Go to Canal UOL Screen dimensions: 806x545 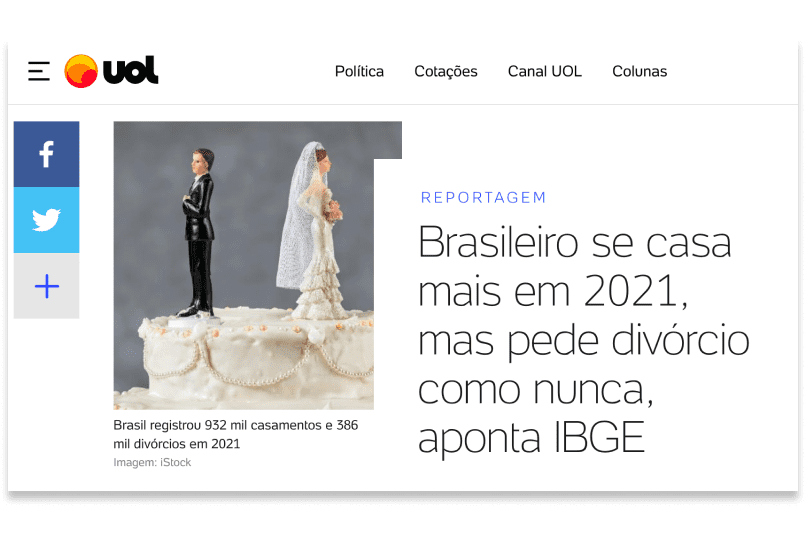click(545, 71)
